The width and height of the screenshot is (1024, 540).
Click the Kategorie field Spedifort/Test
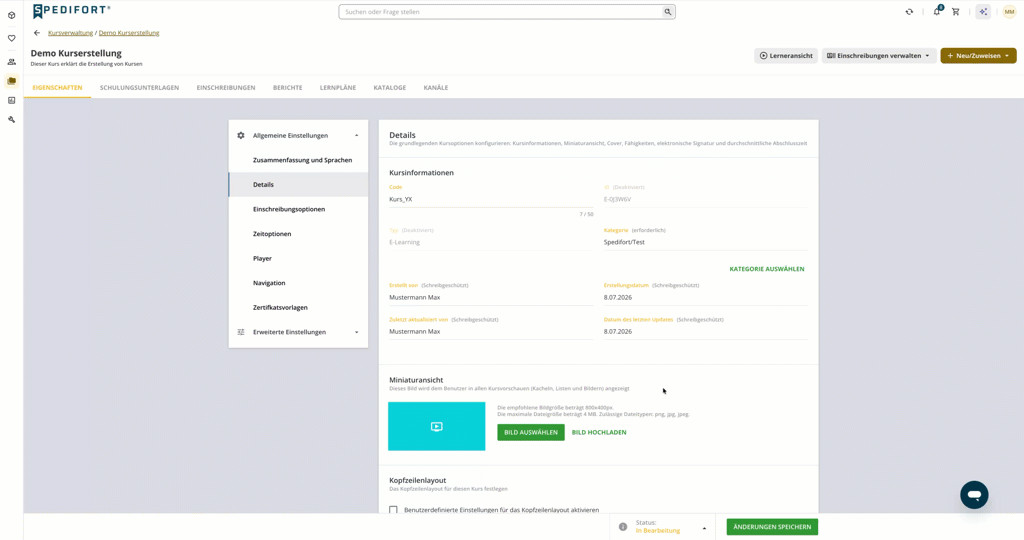[705, 242]
